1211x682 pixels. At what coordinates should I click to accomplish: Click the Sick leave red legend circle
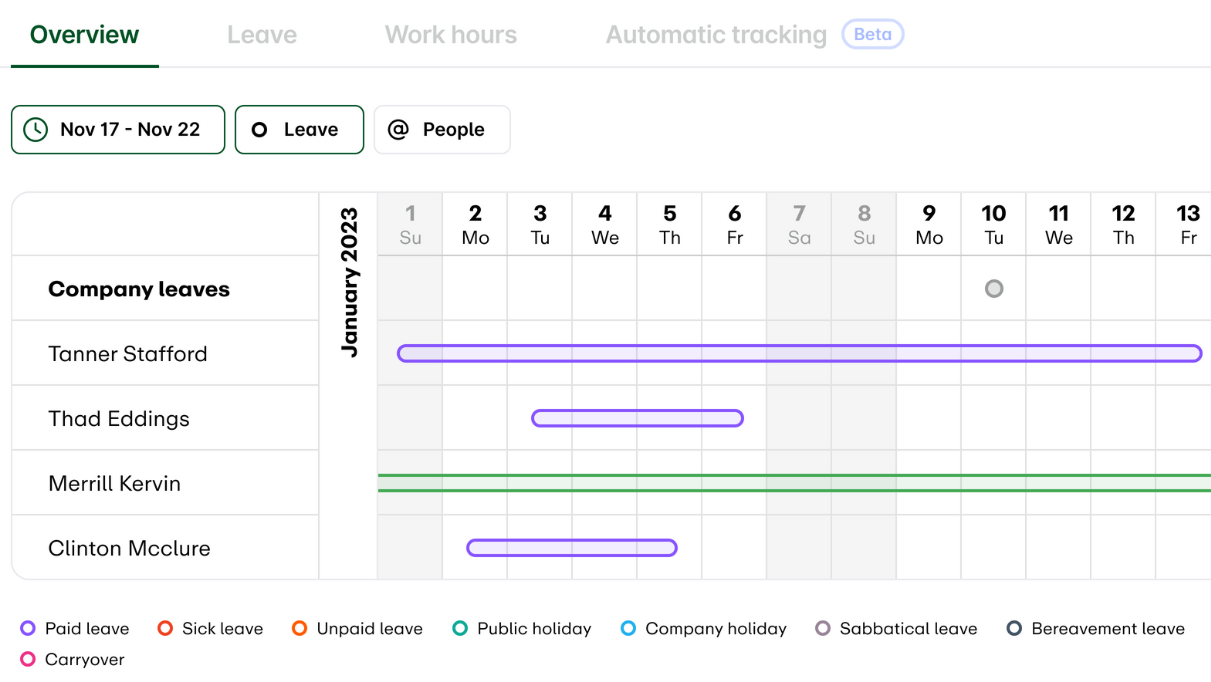click(166, 629)
